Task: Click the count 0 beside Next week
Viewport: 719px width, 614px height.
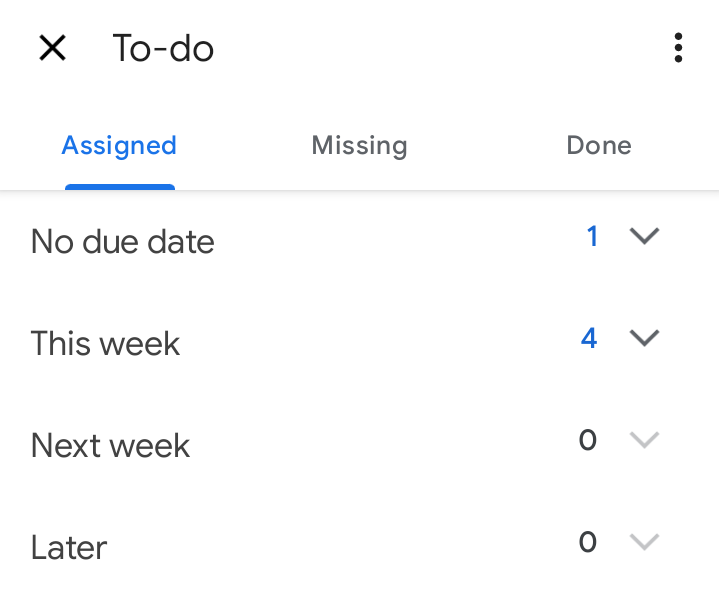Action: (588, 440)
